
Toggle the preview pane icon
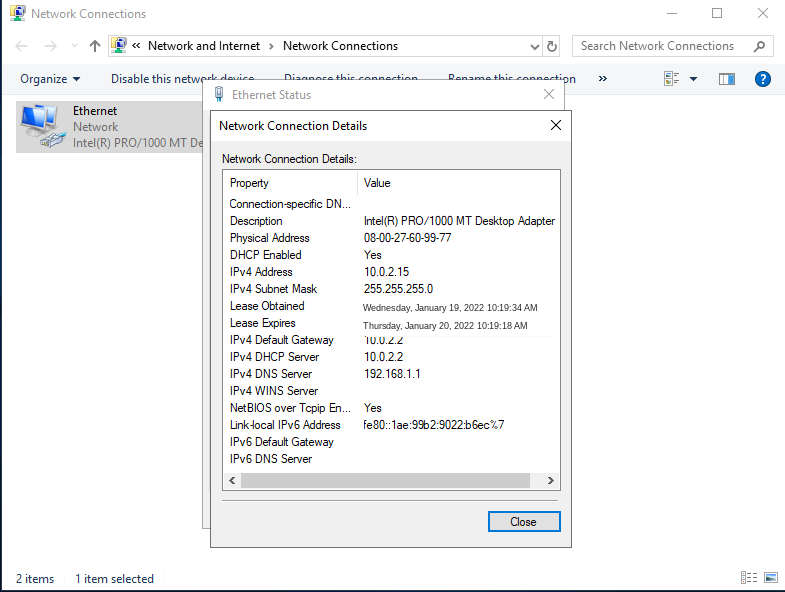coord(726,79)
